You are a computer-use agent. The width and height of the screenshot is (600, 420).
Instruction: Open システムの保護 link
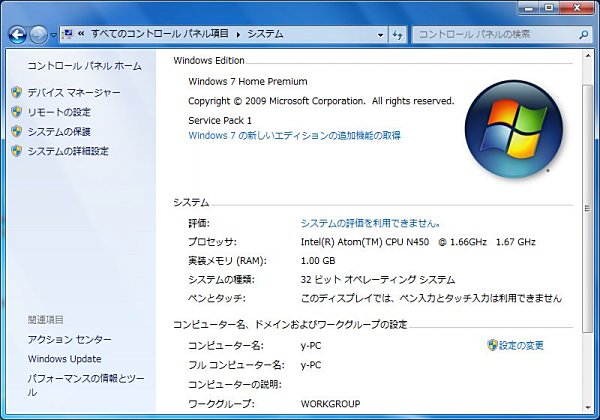[x=59, y=132]
